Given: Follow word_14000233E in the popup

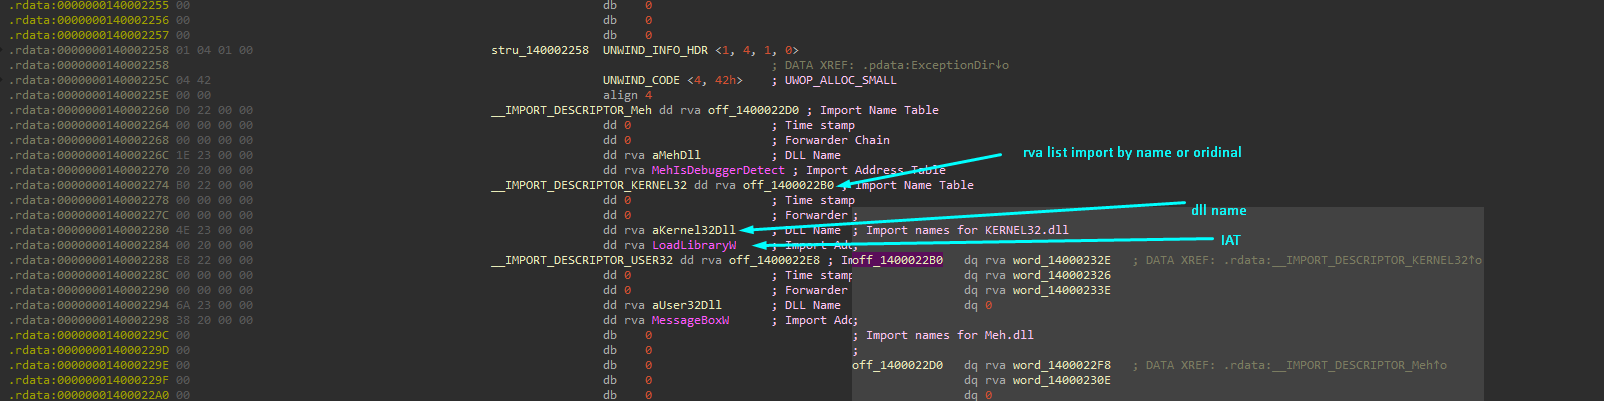Looking at the screenshot, I should (x=1061, y=290).
